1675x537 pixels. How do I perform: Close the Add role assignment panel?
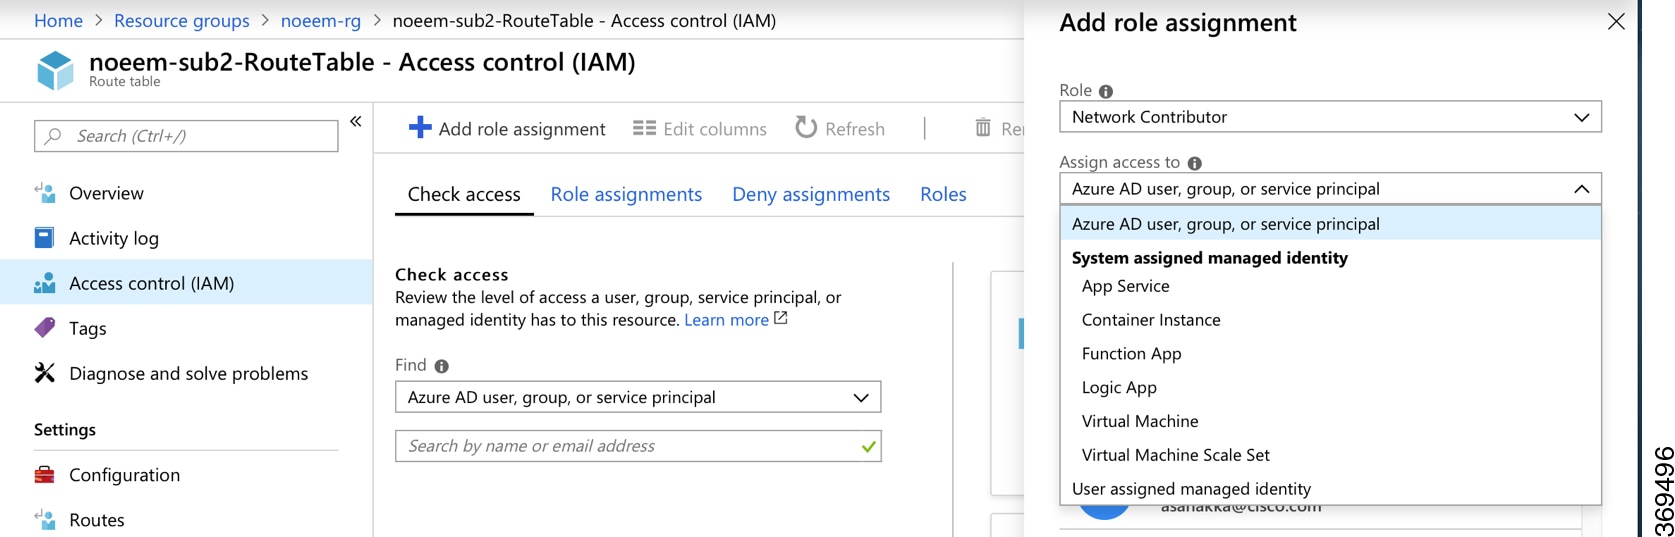coord(1616,22)
